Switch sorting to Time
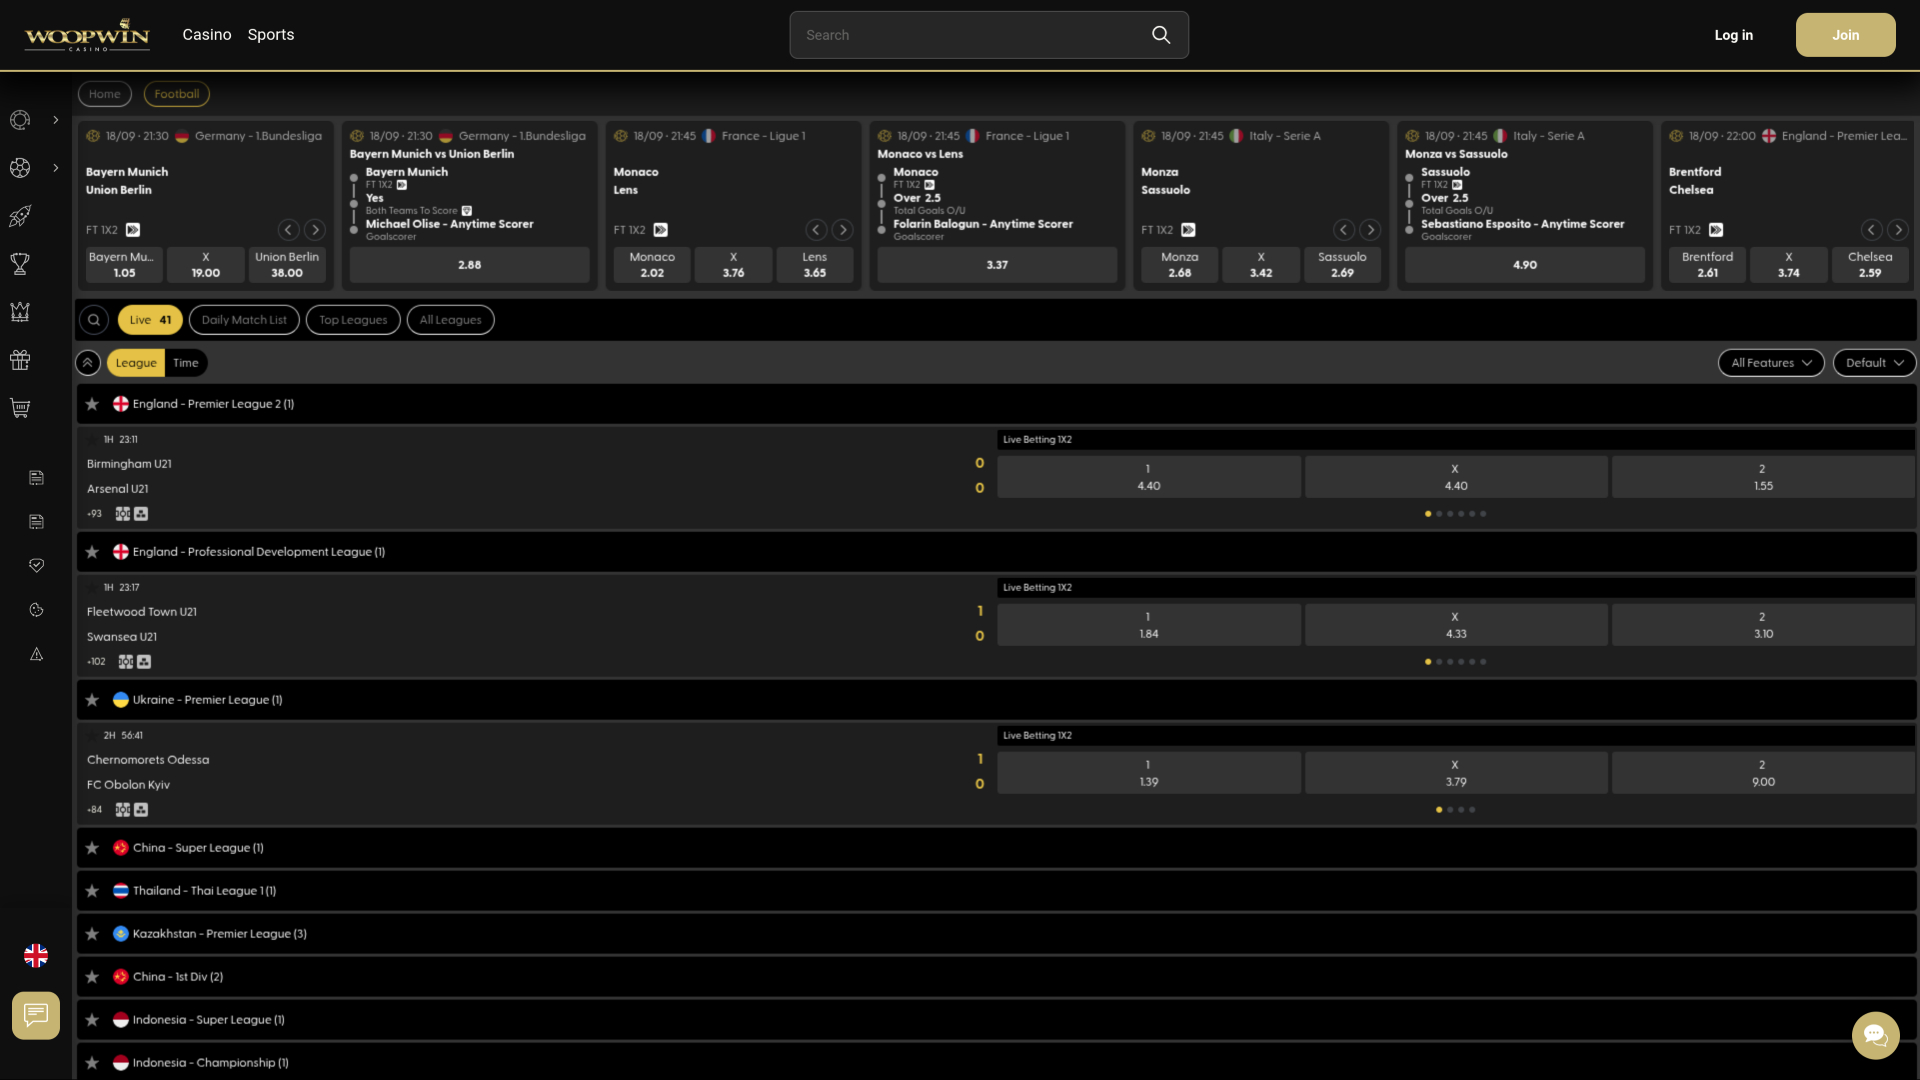This screenshot has width=1920, height=1080. coord(186,363)
